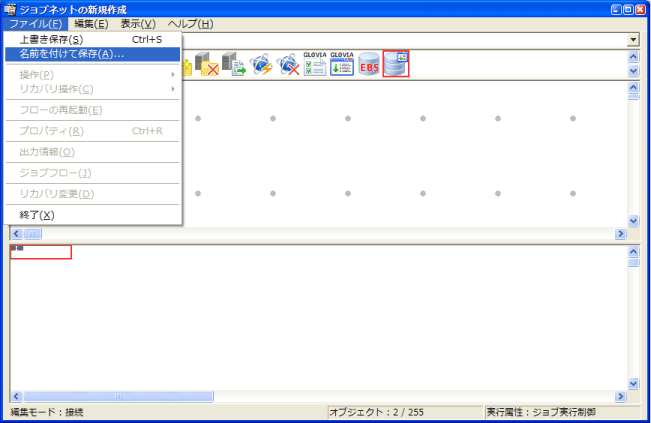The image size is (651, 423).
Task: Select the globe with lightning bolt icon
Action: pyautogui.click(x=261, y=64)
